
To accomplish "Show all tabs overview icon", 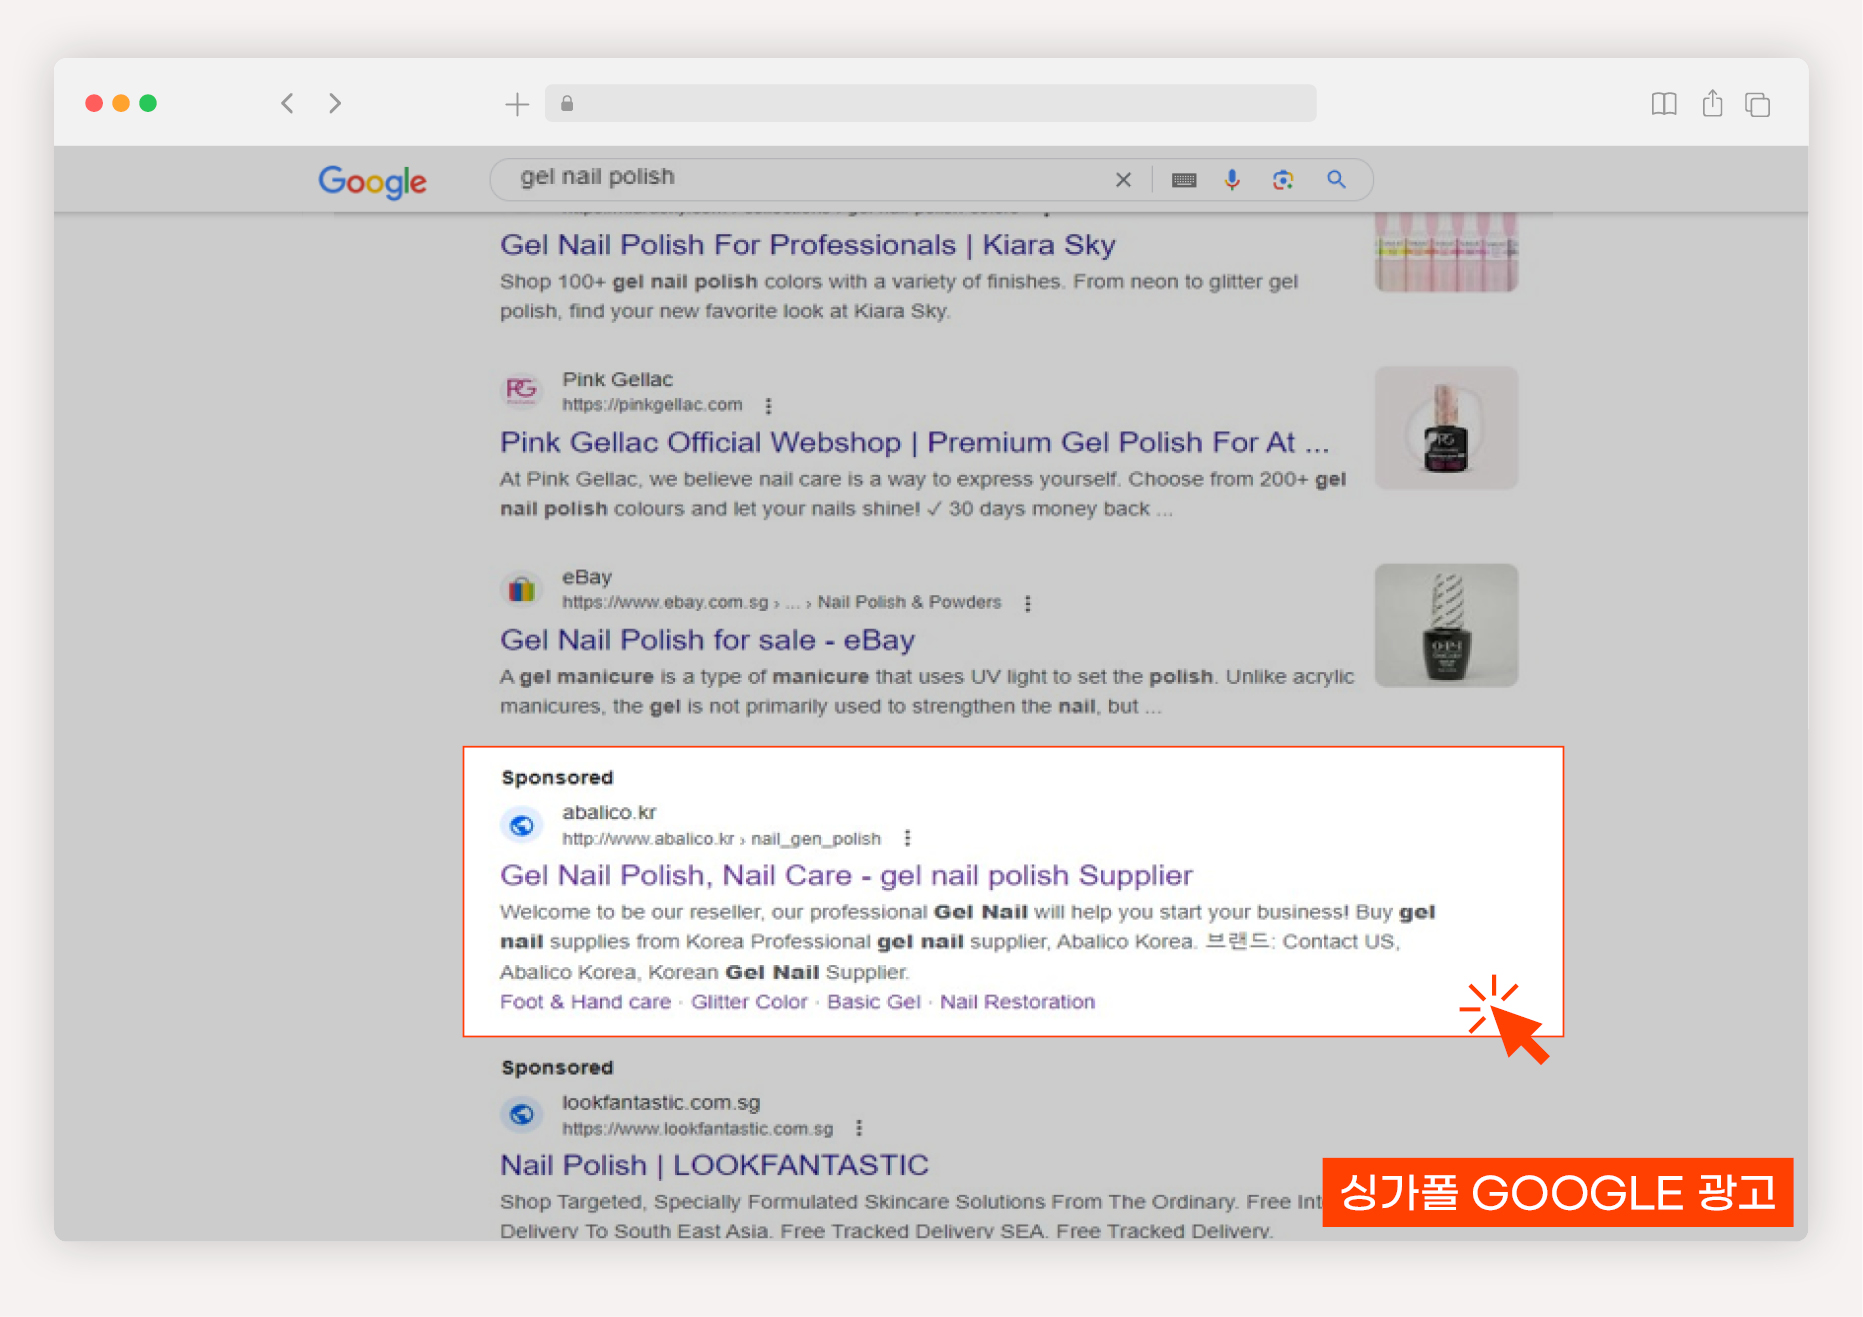I will [x=1757, y=104].
